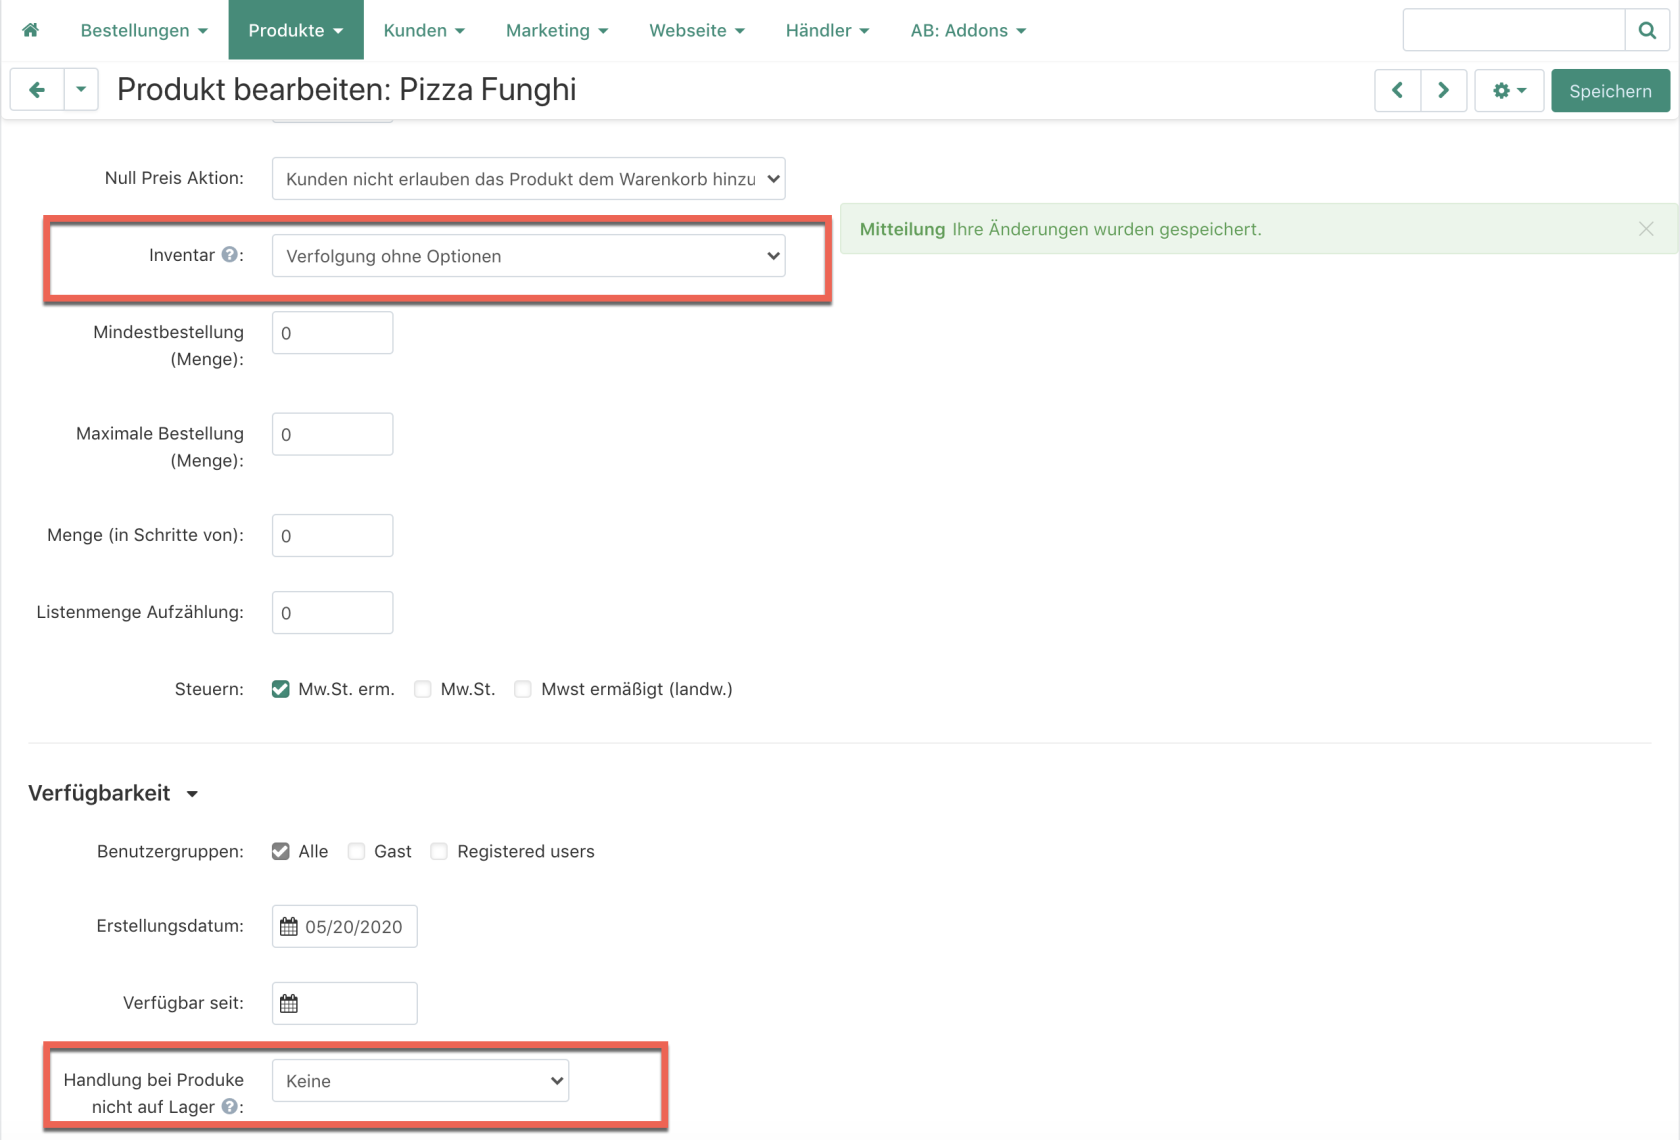Image resolution: width=1680 pixels, height=1140 pixels.
Task: Show help for Inventar field
Action: point(229,255)
